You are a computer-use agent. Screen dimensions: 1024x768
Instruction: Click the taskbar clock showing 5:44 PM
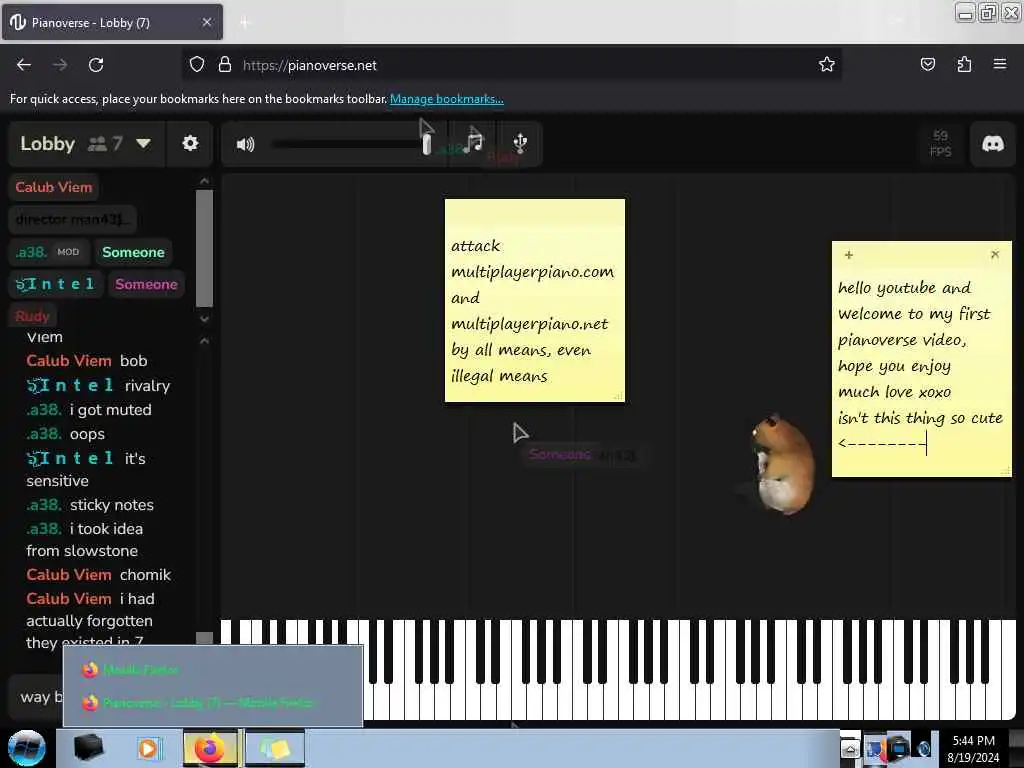pos(973,748)
